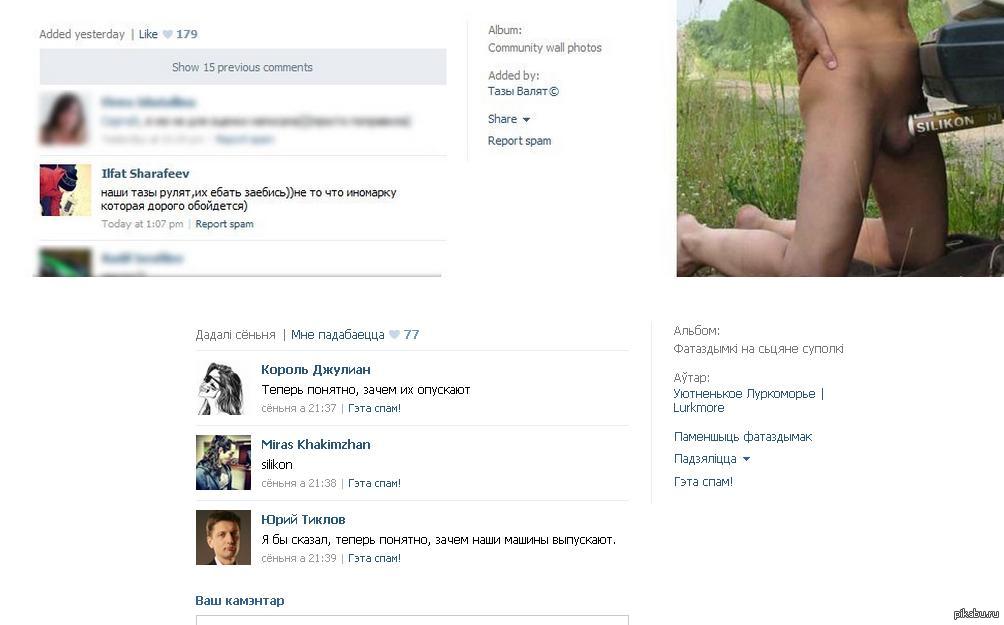The height and width of the screenshot is (625, 1004).
Task: Show 15 previous comments
Action: point(243,67)
